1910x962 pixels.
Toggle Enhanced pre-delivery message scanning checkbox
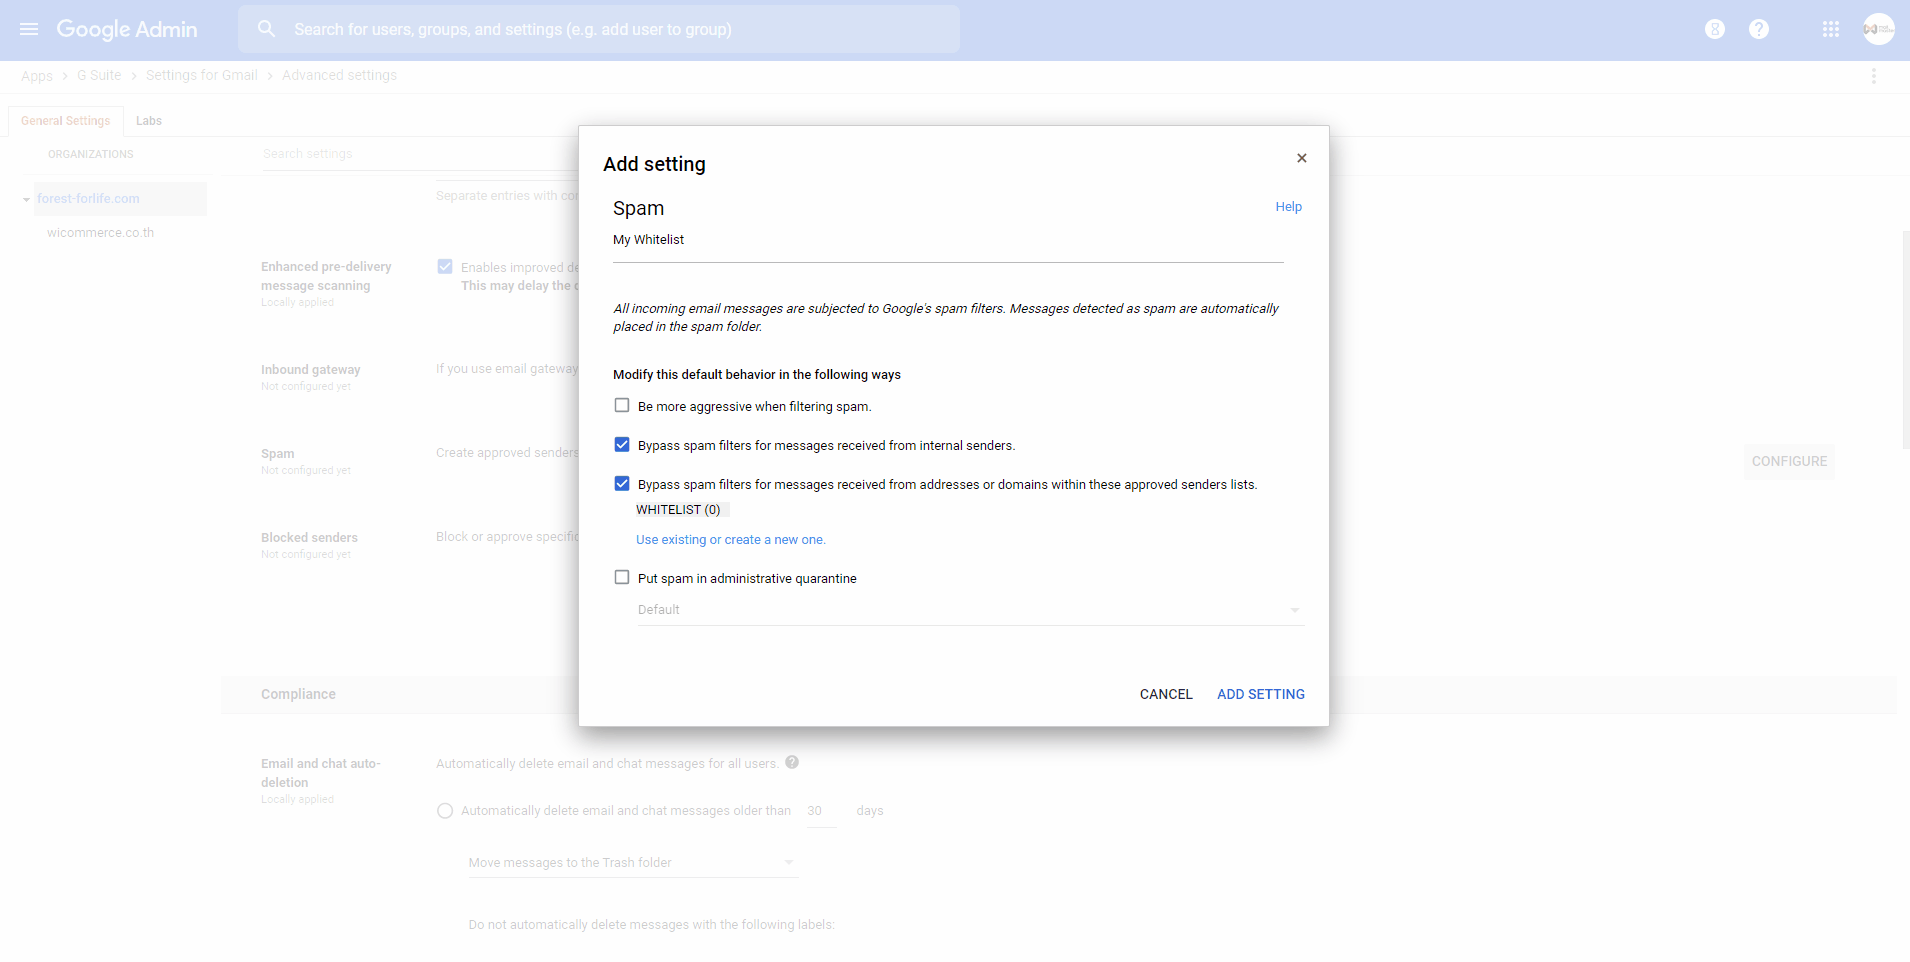click(445, 267)
